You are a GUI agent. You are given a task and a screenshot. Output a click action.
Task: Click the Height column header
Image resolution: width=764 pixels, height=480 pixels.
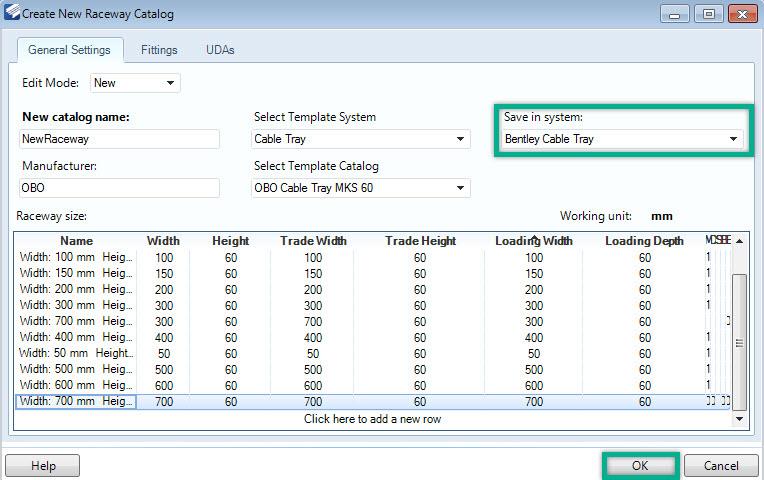pos(230,241)
